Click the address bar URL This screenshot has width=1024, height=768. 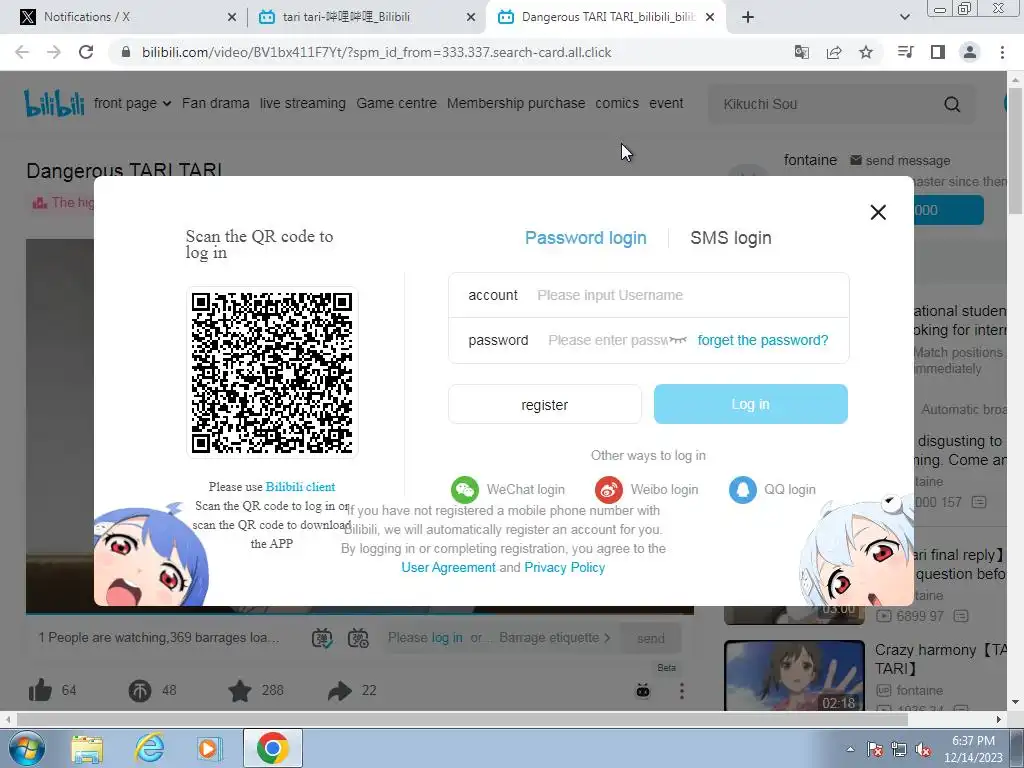pyautogui.click(x=377, y=52)
